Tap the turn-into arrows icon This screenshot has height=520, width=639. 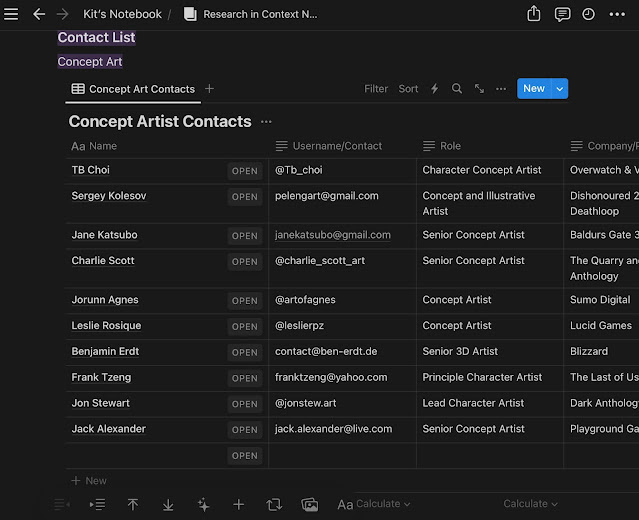(274, 505)
